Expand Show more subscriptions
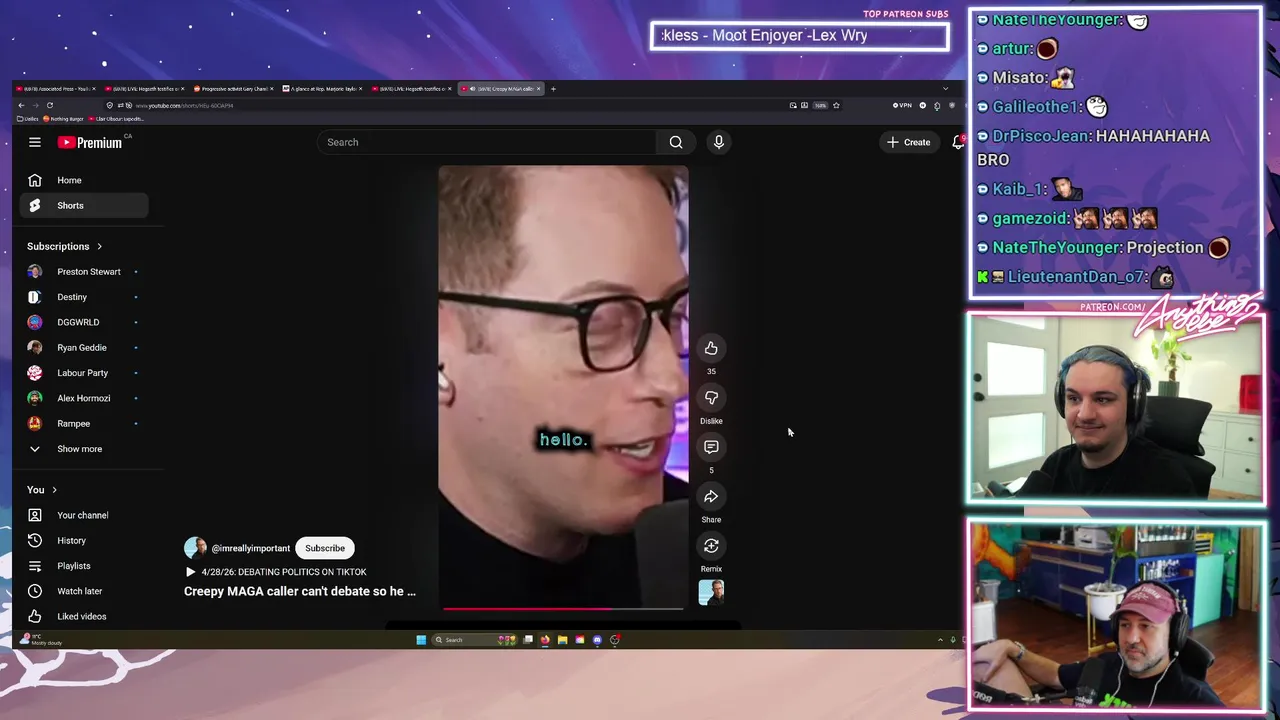The height and width of the screenshot is (720, 1280). pyautogui.click(x=84, y=449)
